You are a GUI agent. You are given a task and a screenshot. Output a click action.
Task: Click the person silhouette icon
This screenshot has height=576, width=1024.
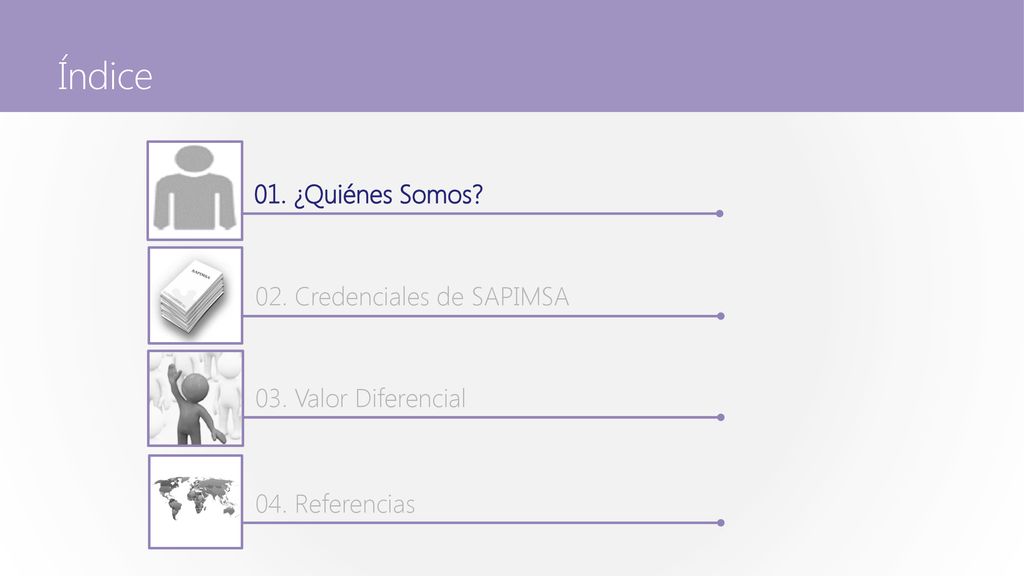tap(195, 191)
